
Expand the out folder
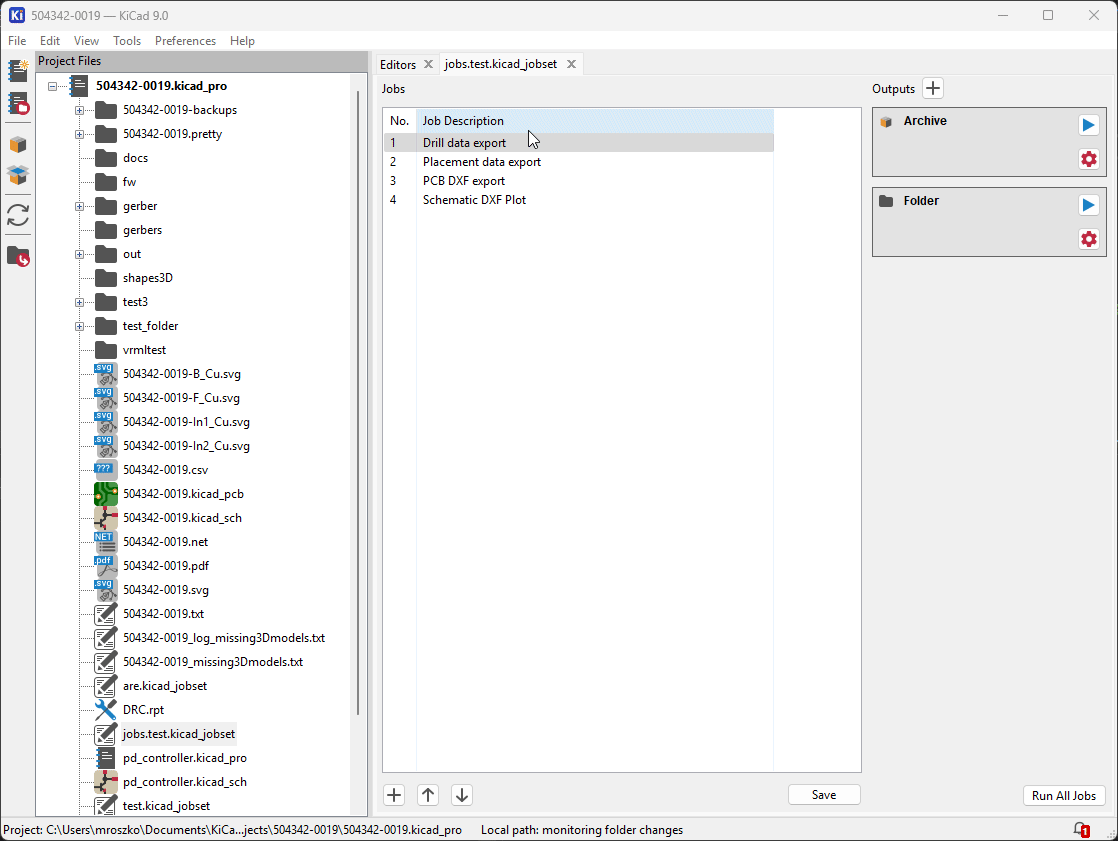pyautogui.click(x=79, y=254)
